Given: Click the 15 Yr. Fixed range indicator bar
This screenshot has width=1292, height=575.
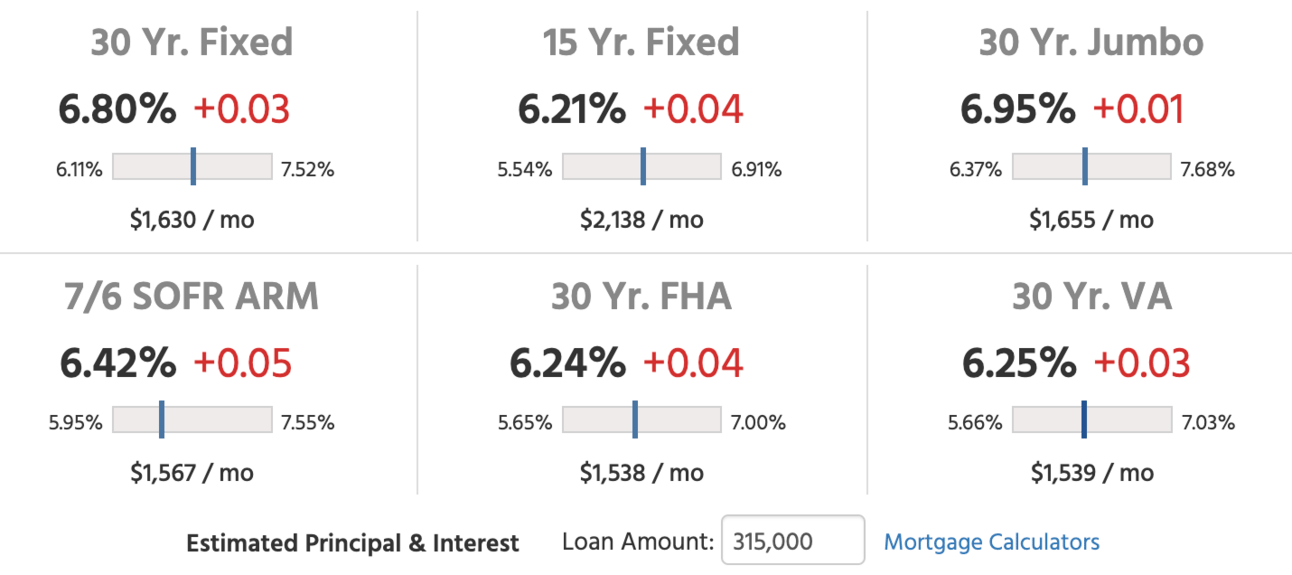Looking at the screenshot, I should [641, 167].
